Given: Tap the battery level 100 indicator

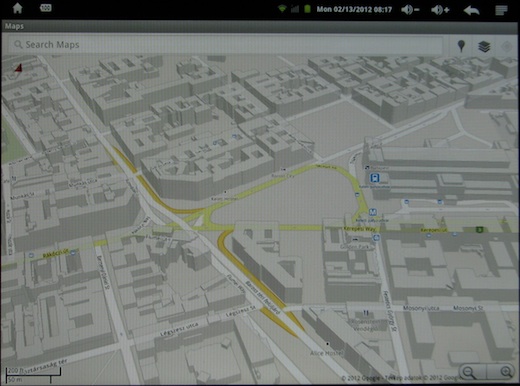Looking at the screenshot, I should point(46,8).
